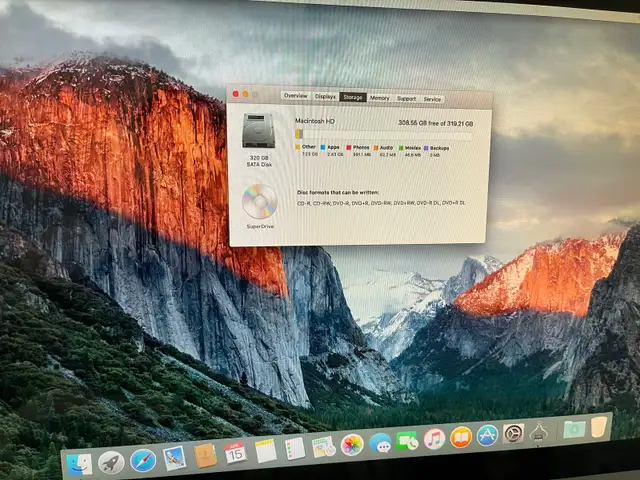Screen dimensions: 640x480
Task: Launch Safari compass icon in dock
Action: 143,460
